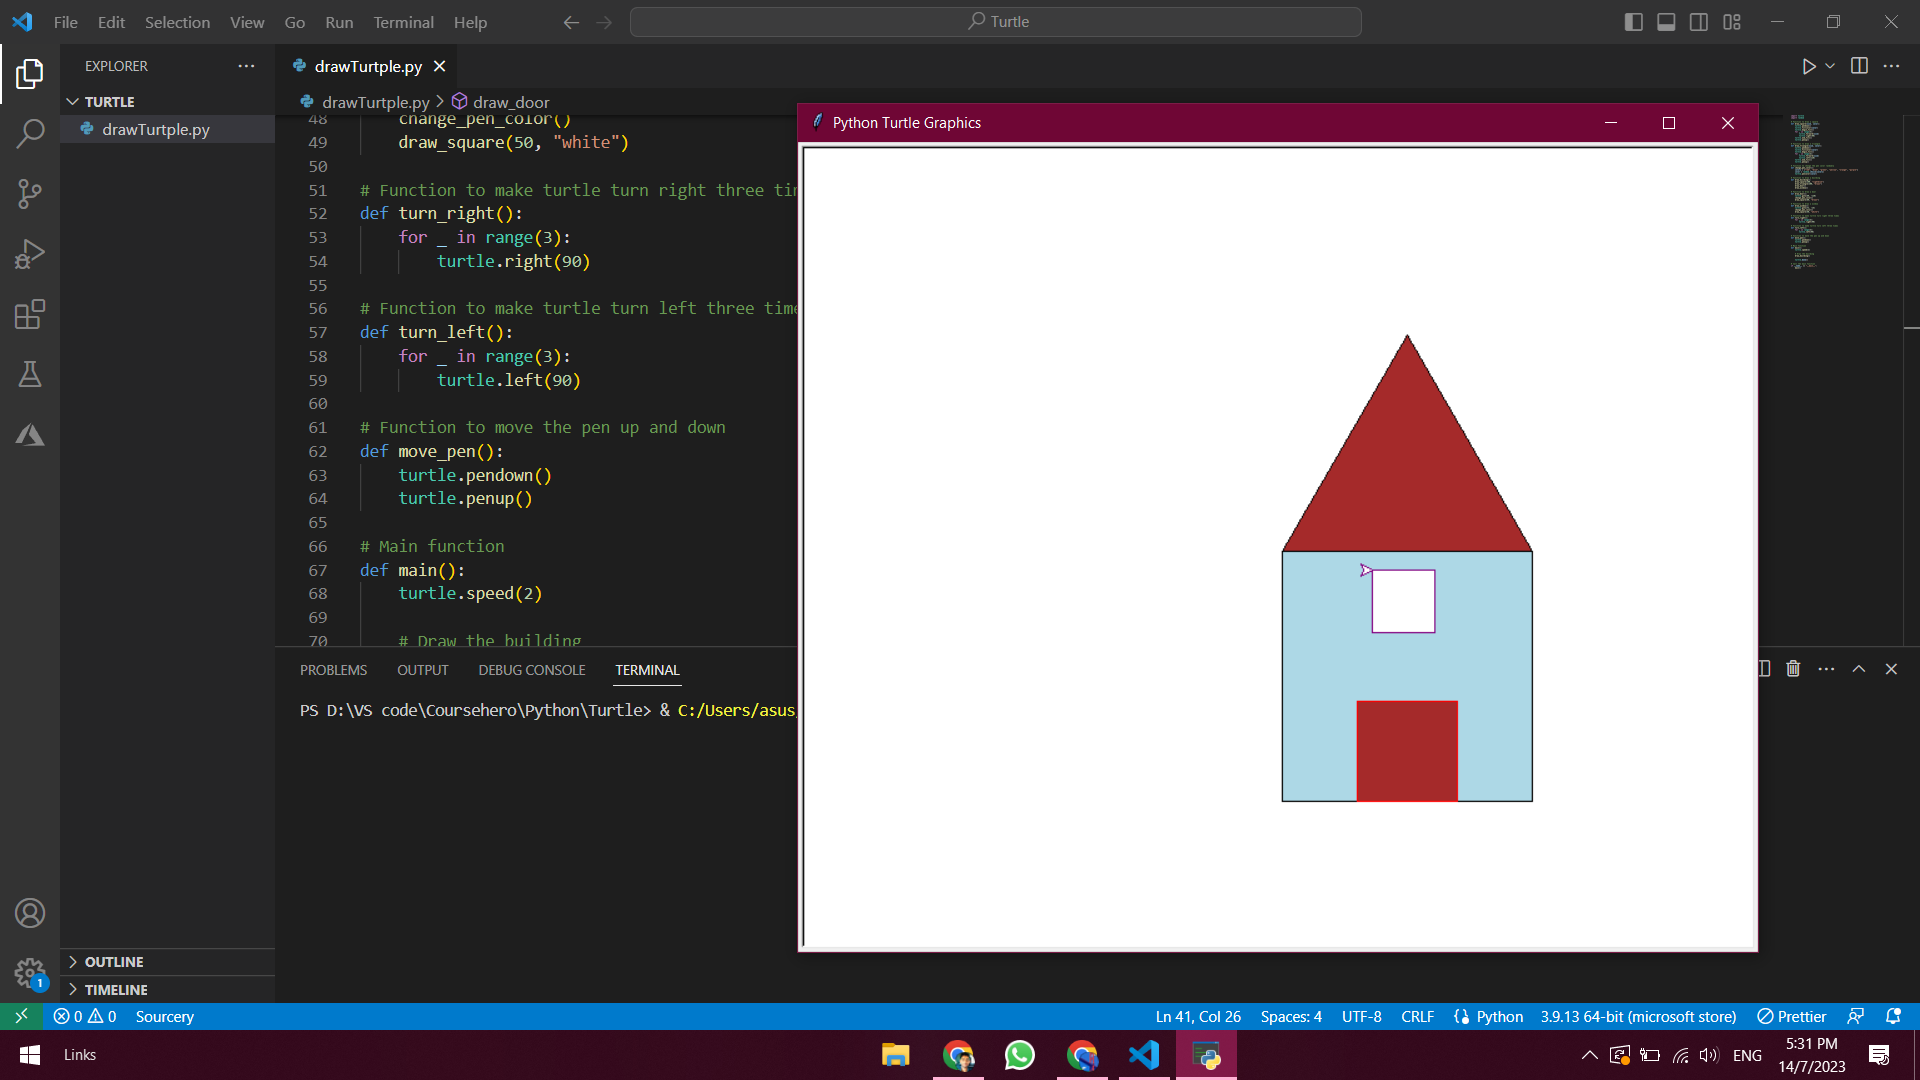
Task: Toggle the Secondary Side Bar
Action: tap(1698, 21)
